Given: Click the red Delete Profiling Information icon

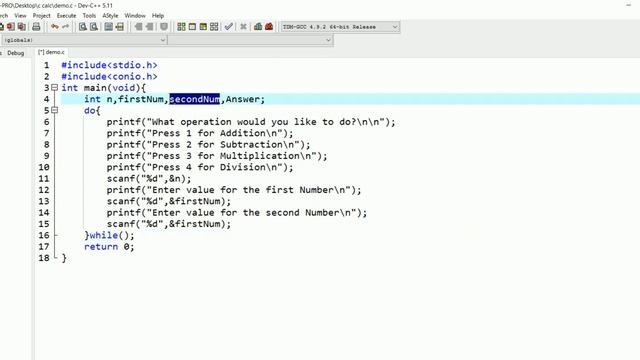Looking at the screenshot, I should [269, 27].
